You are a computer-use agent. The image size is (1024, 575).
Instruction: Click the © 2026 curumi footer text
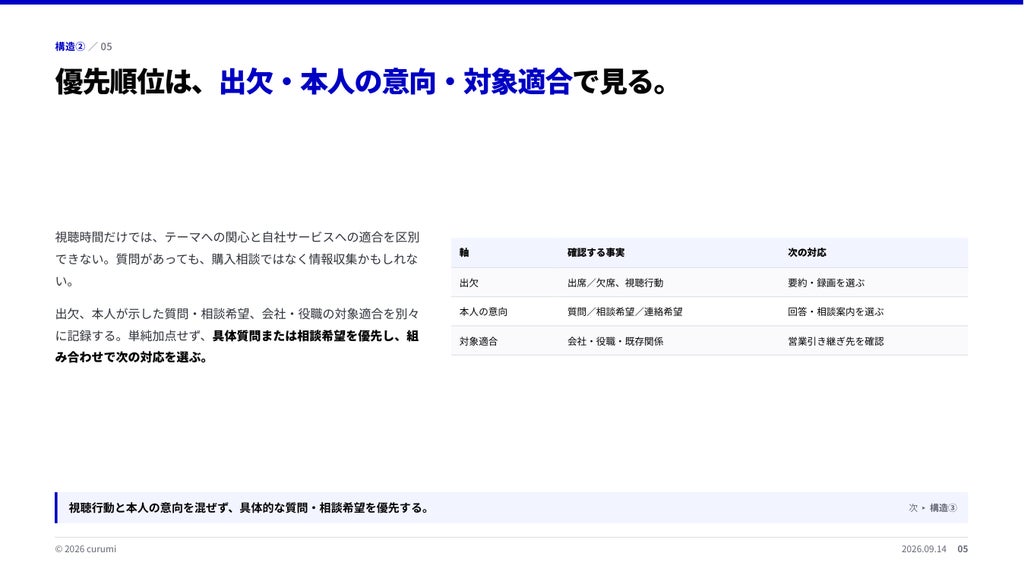click(x=86, y=549)
